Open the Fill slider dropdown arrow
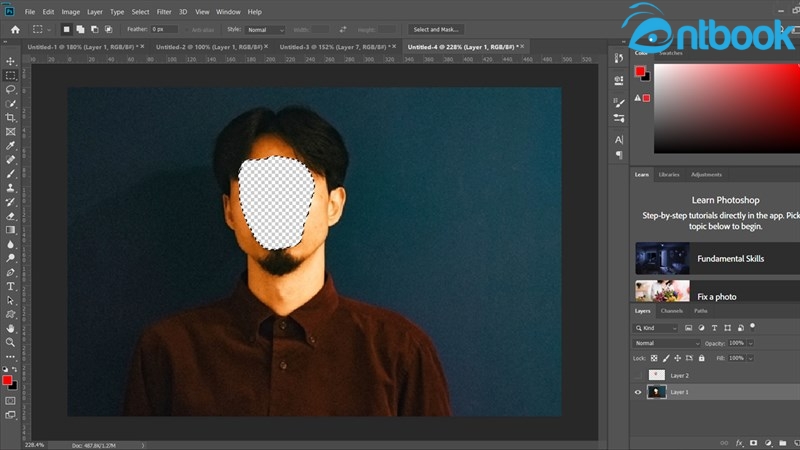Viewport: 800px width, 450px height. pyautogui.click(x=751, y=358)
